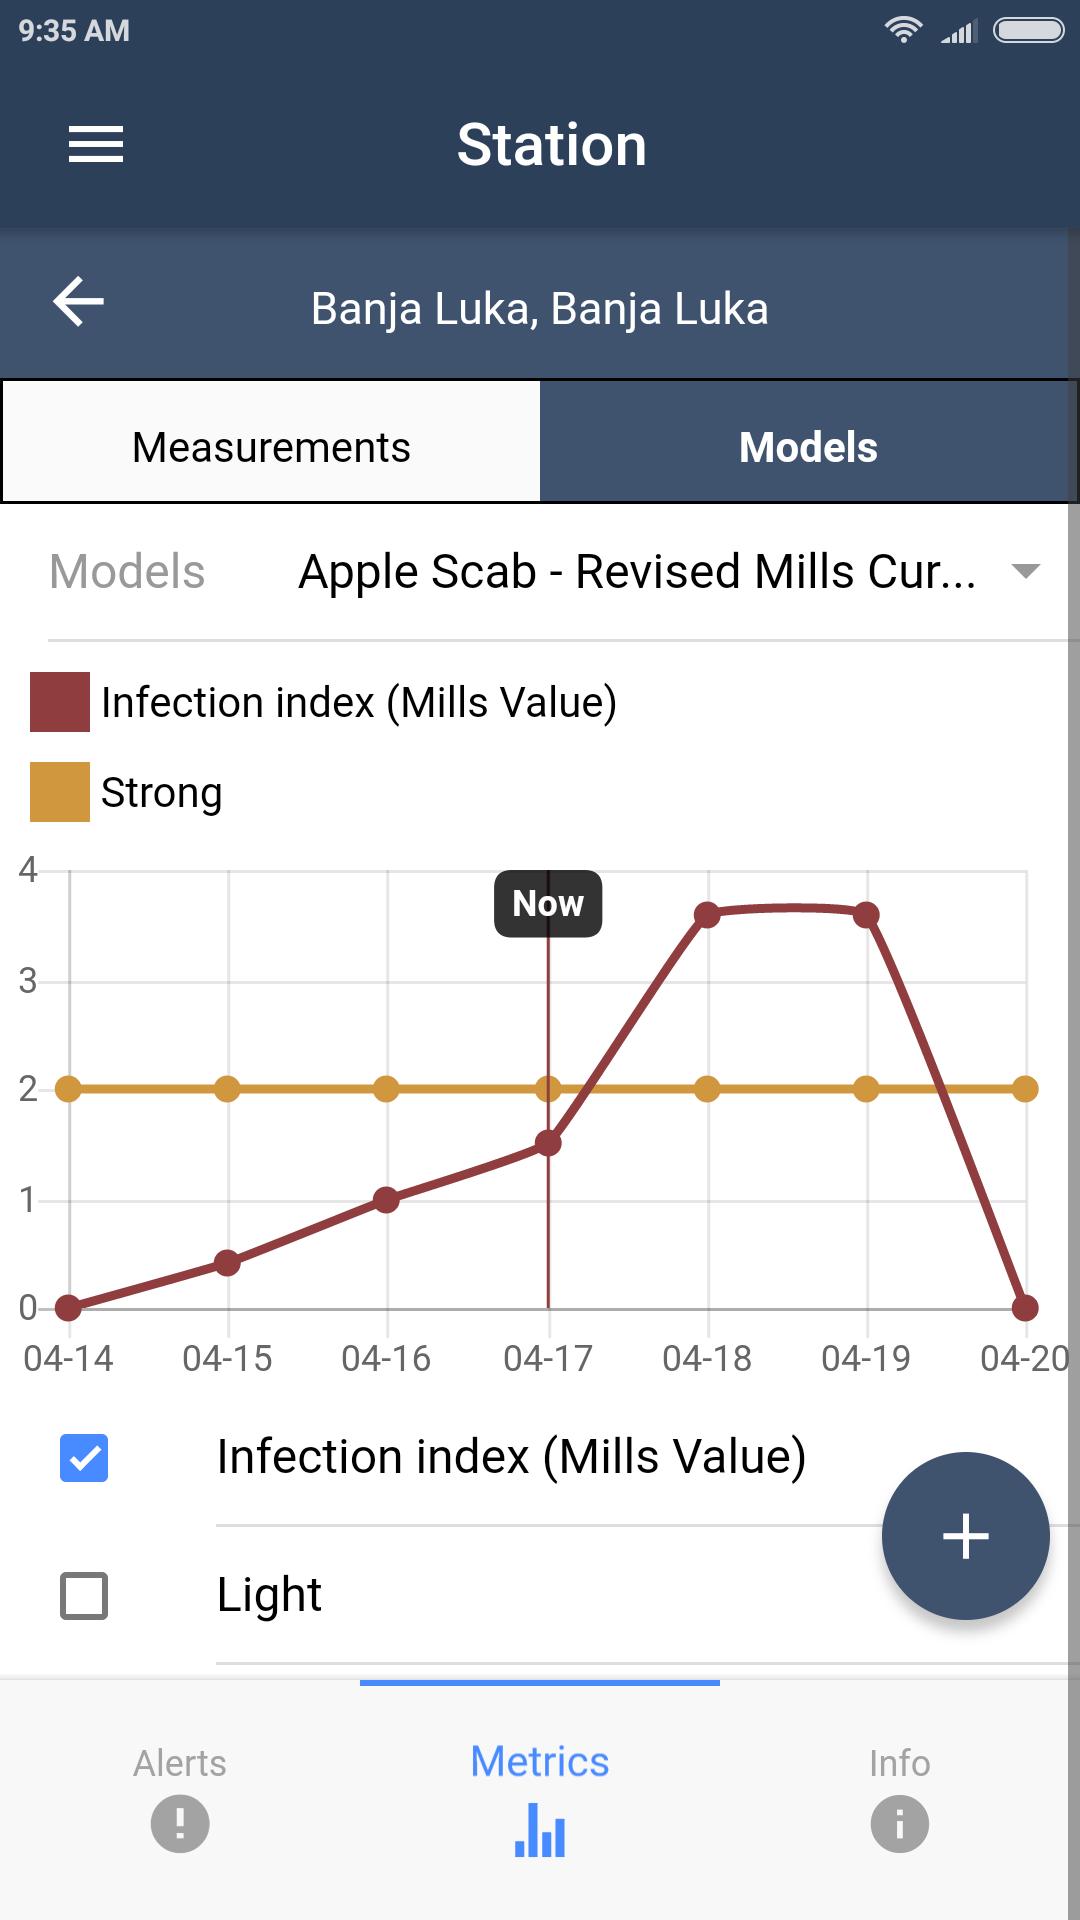Switch to the Measurements tab
This screenshot has height=1920, width=1080.
click(271, 447)
